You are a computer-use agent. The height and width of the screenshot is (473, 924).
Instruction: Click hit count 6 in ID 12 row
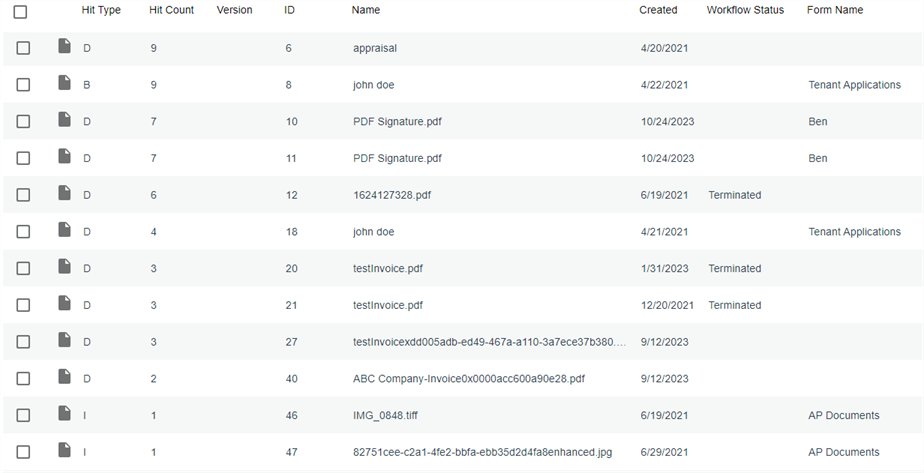tap(153, 195)
